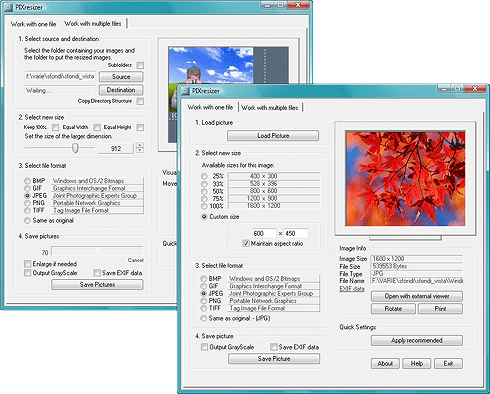Choose 'Same as original' in back window
The width and height of the screenshot is (490, 394).
click(x=27, y=220)
